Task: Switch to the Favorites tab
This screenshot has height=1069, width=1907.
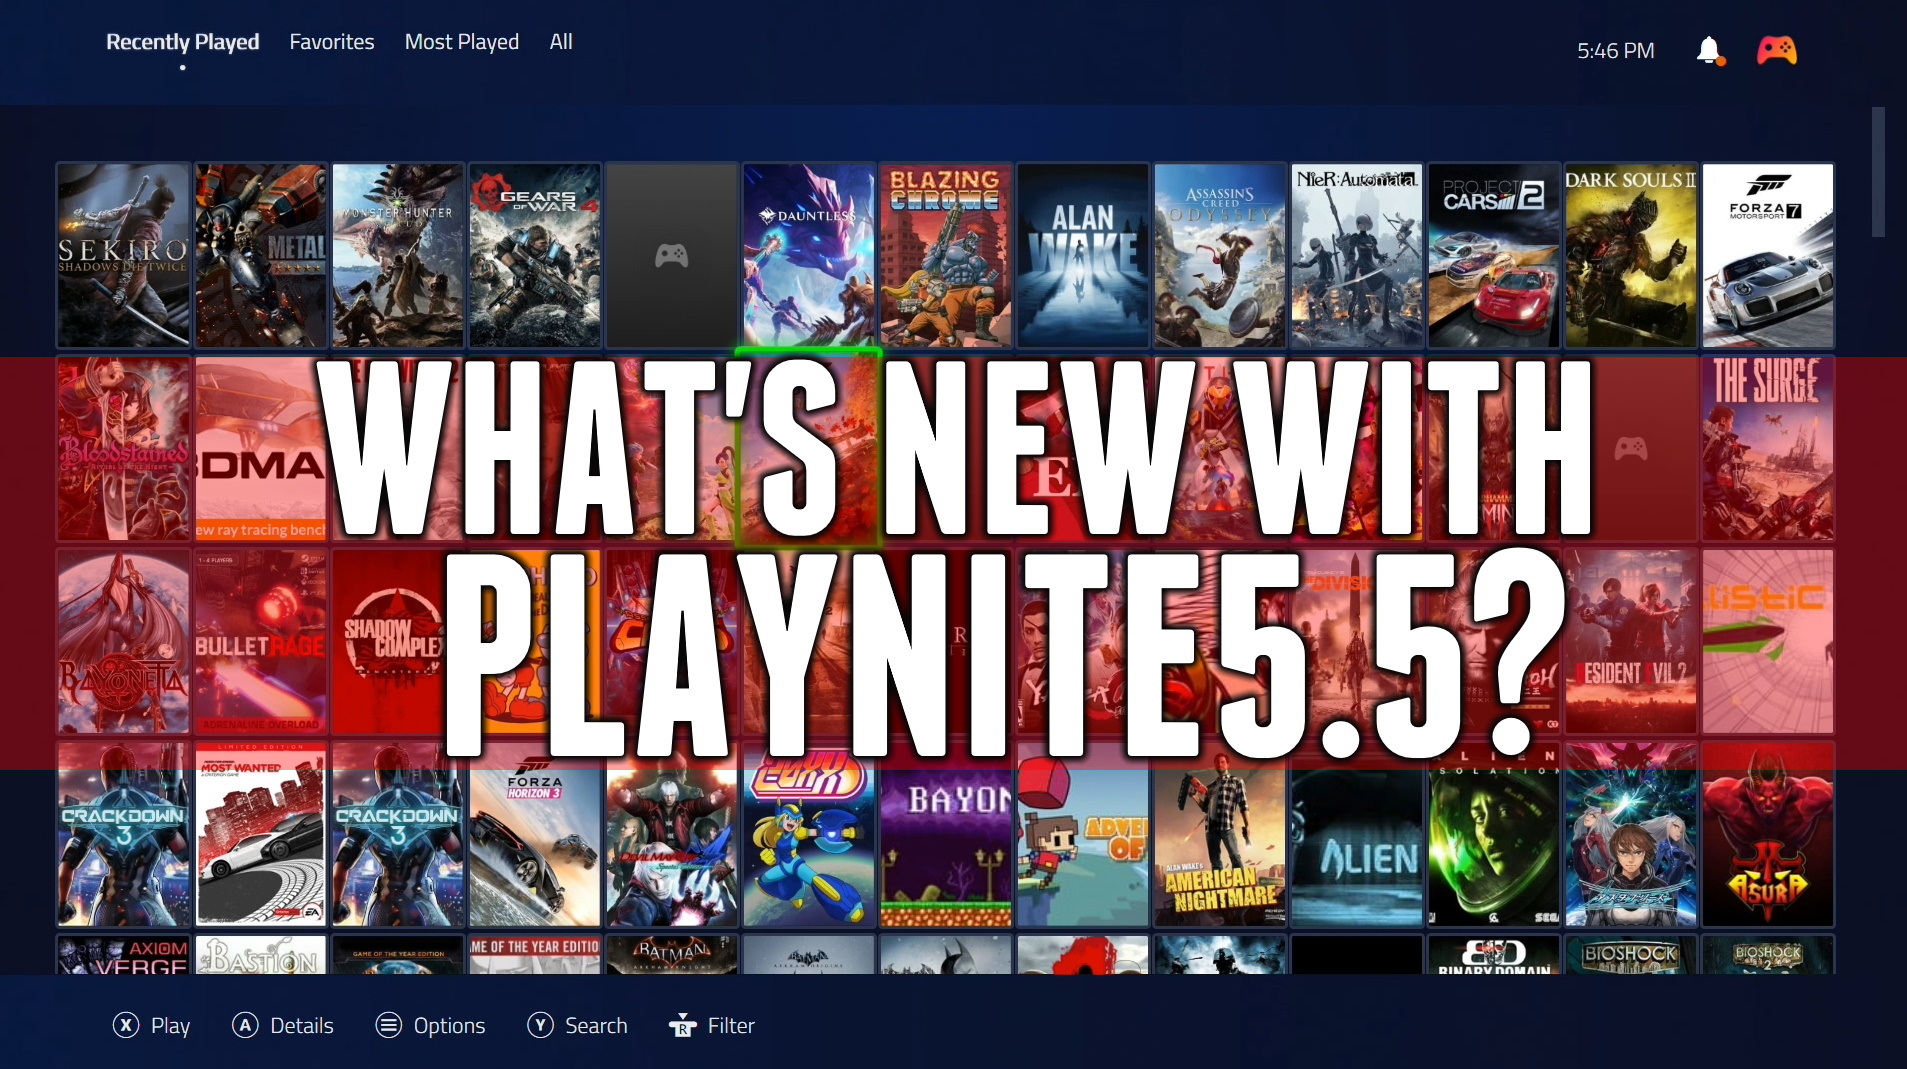Action: click(331, 42)
